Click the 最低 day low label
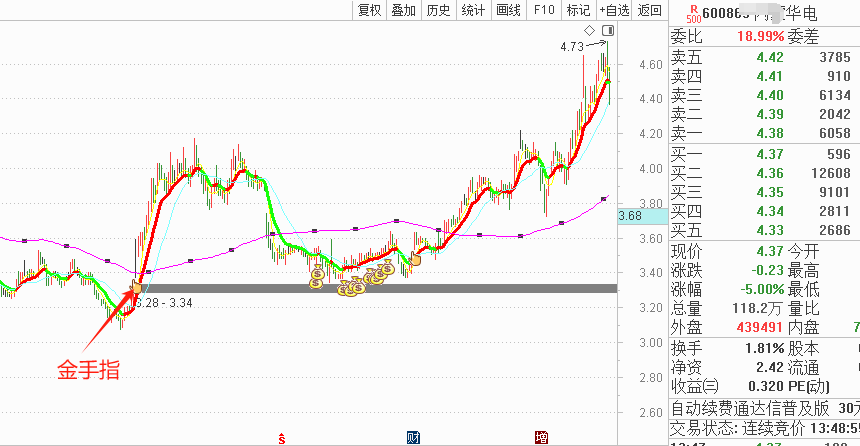The width and height of the screenshot is (860, 446). [x=803, y=289]
